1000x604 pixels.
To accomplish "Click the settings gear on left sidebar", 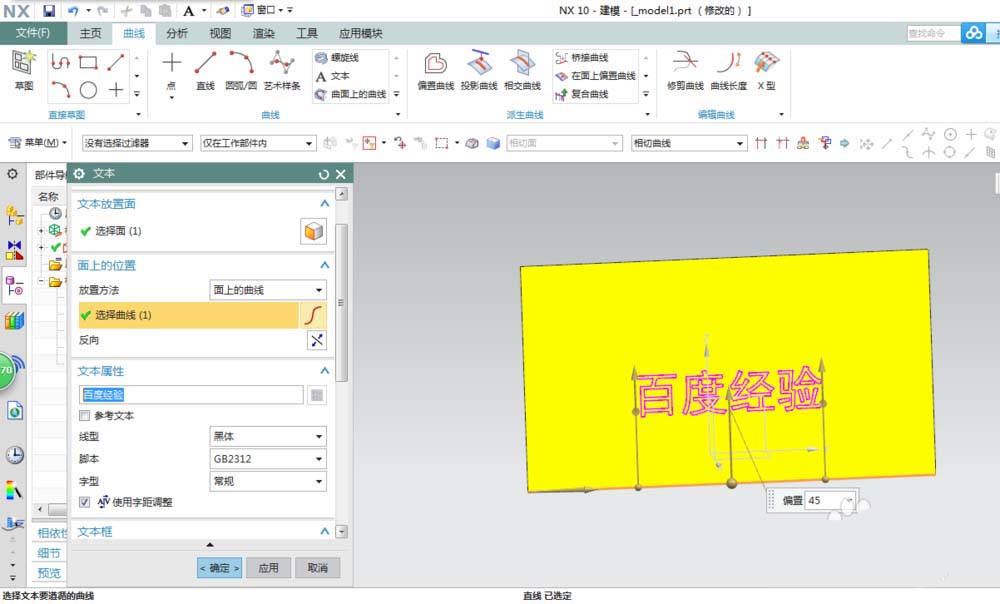I will click(12, 174).
